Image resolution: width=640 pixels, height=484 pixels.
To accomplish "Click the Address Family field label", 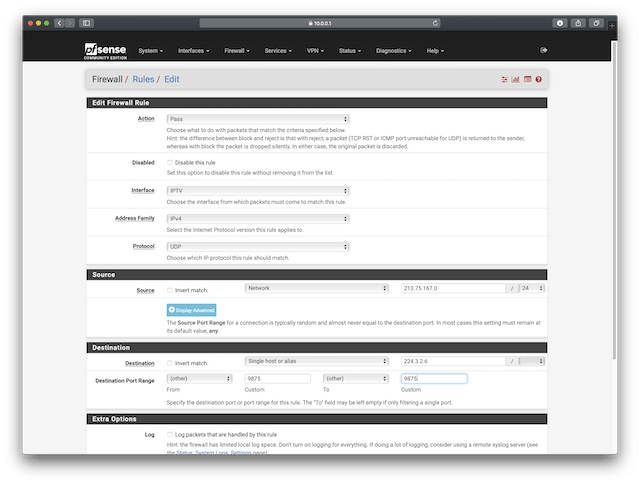I will point(135,219).
